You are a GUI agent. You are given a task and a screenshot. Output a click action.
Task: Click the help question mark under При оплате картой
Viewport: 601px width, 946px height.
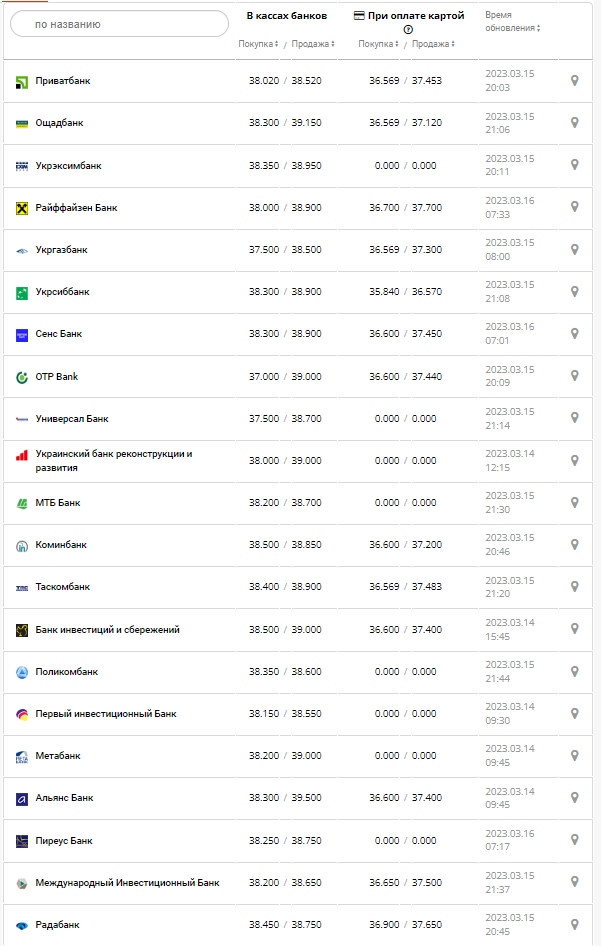[x=408, y=30]
